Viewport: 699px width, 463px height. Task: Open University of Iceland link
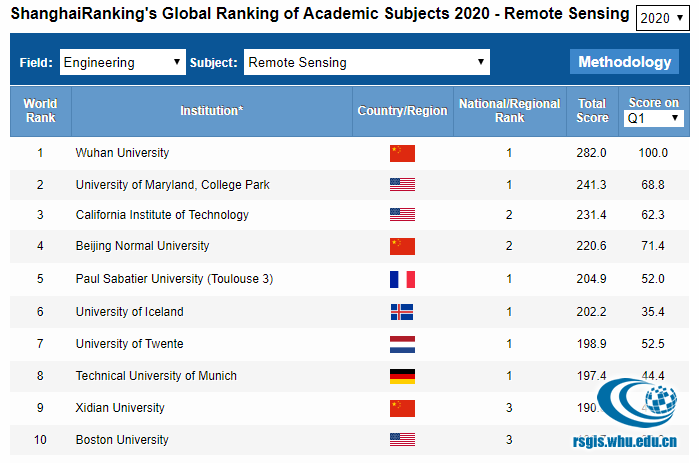click(129, 311)
